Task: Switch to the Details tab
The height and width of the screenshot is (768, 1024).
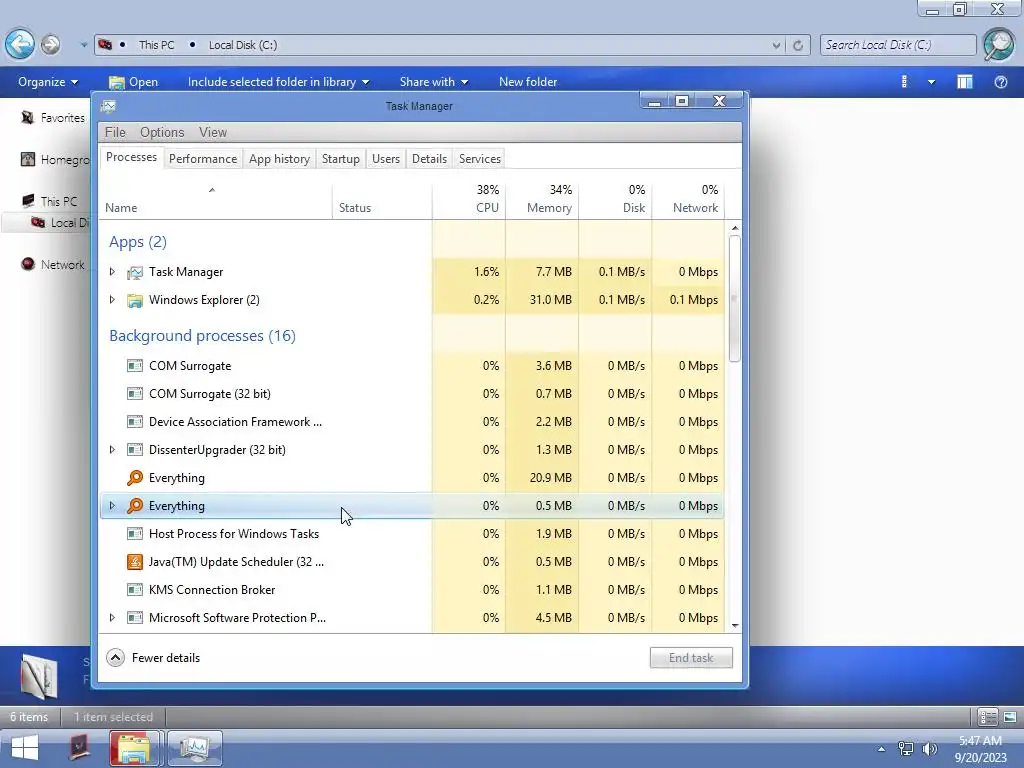Action: pyautogui.click(x=429, y=159)
